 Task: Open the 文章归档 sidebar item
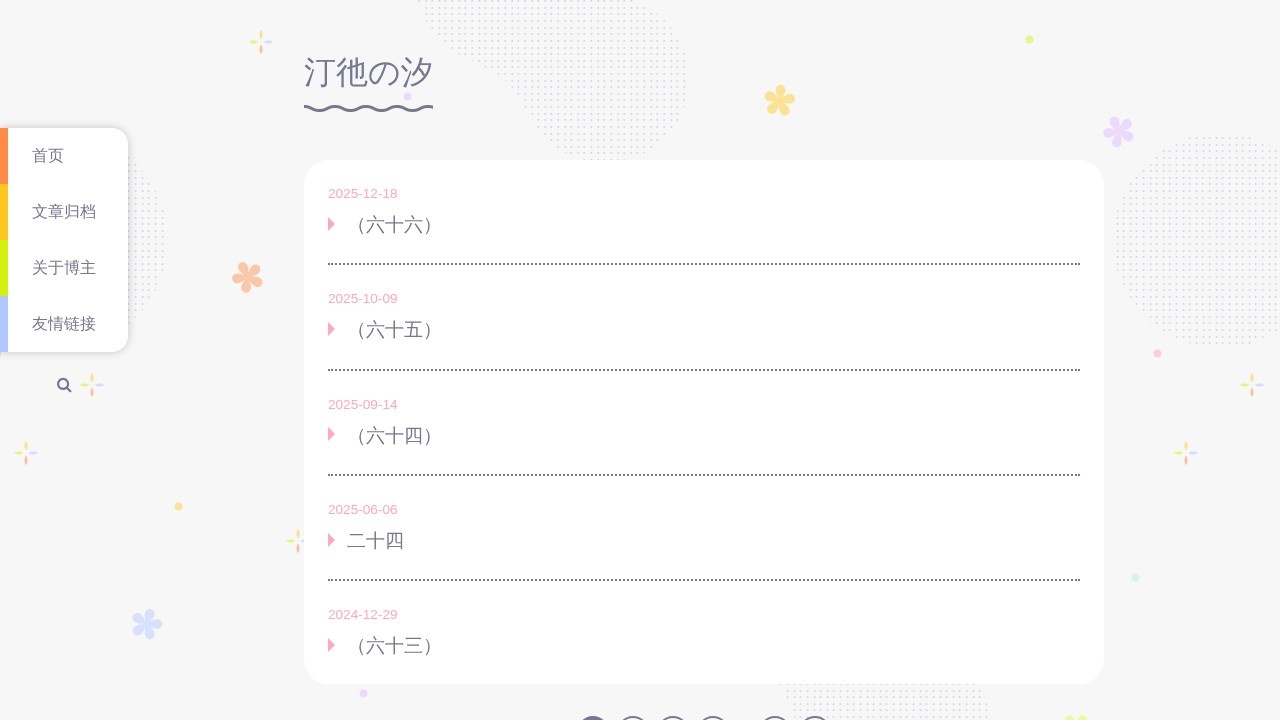tap(64, 212)
